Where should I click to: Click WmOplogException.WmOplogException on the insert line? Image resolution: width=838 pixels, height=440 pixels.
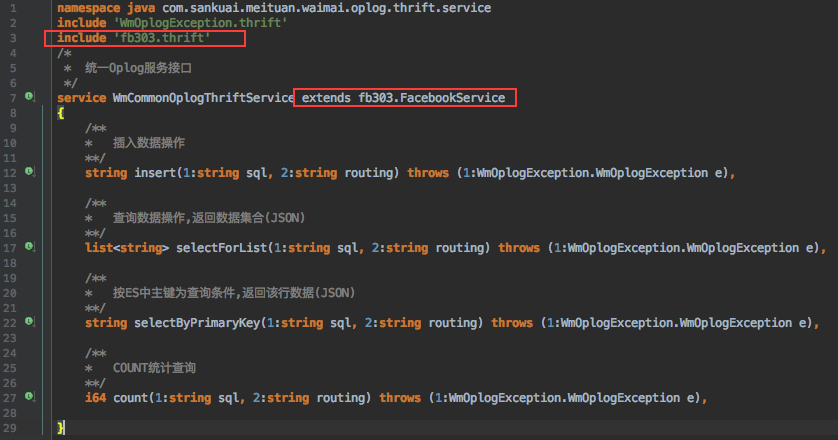(x=592, y=173)
